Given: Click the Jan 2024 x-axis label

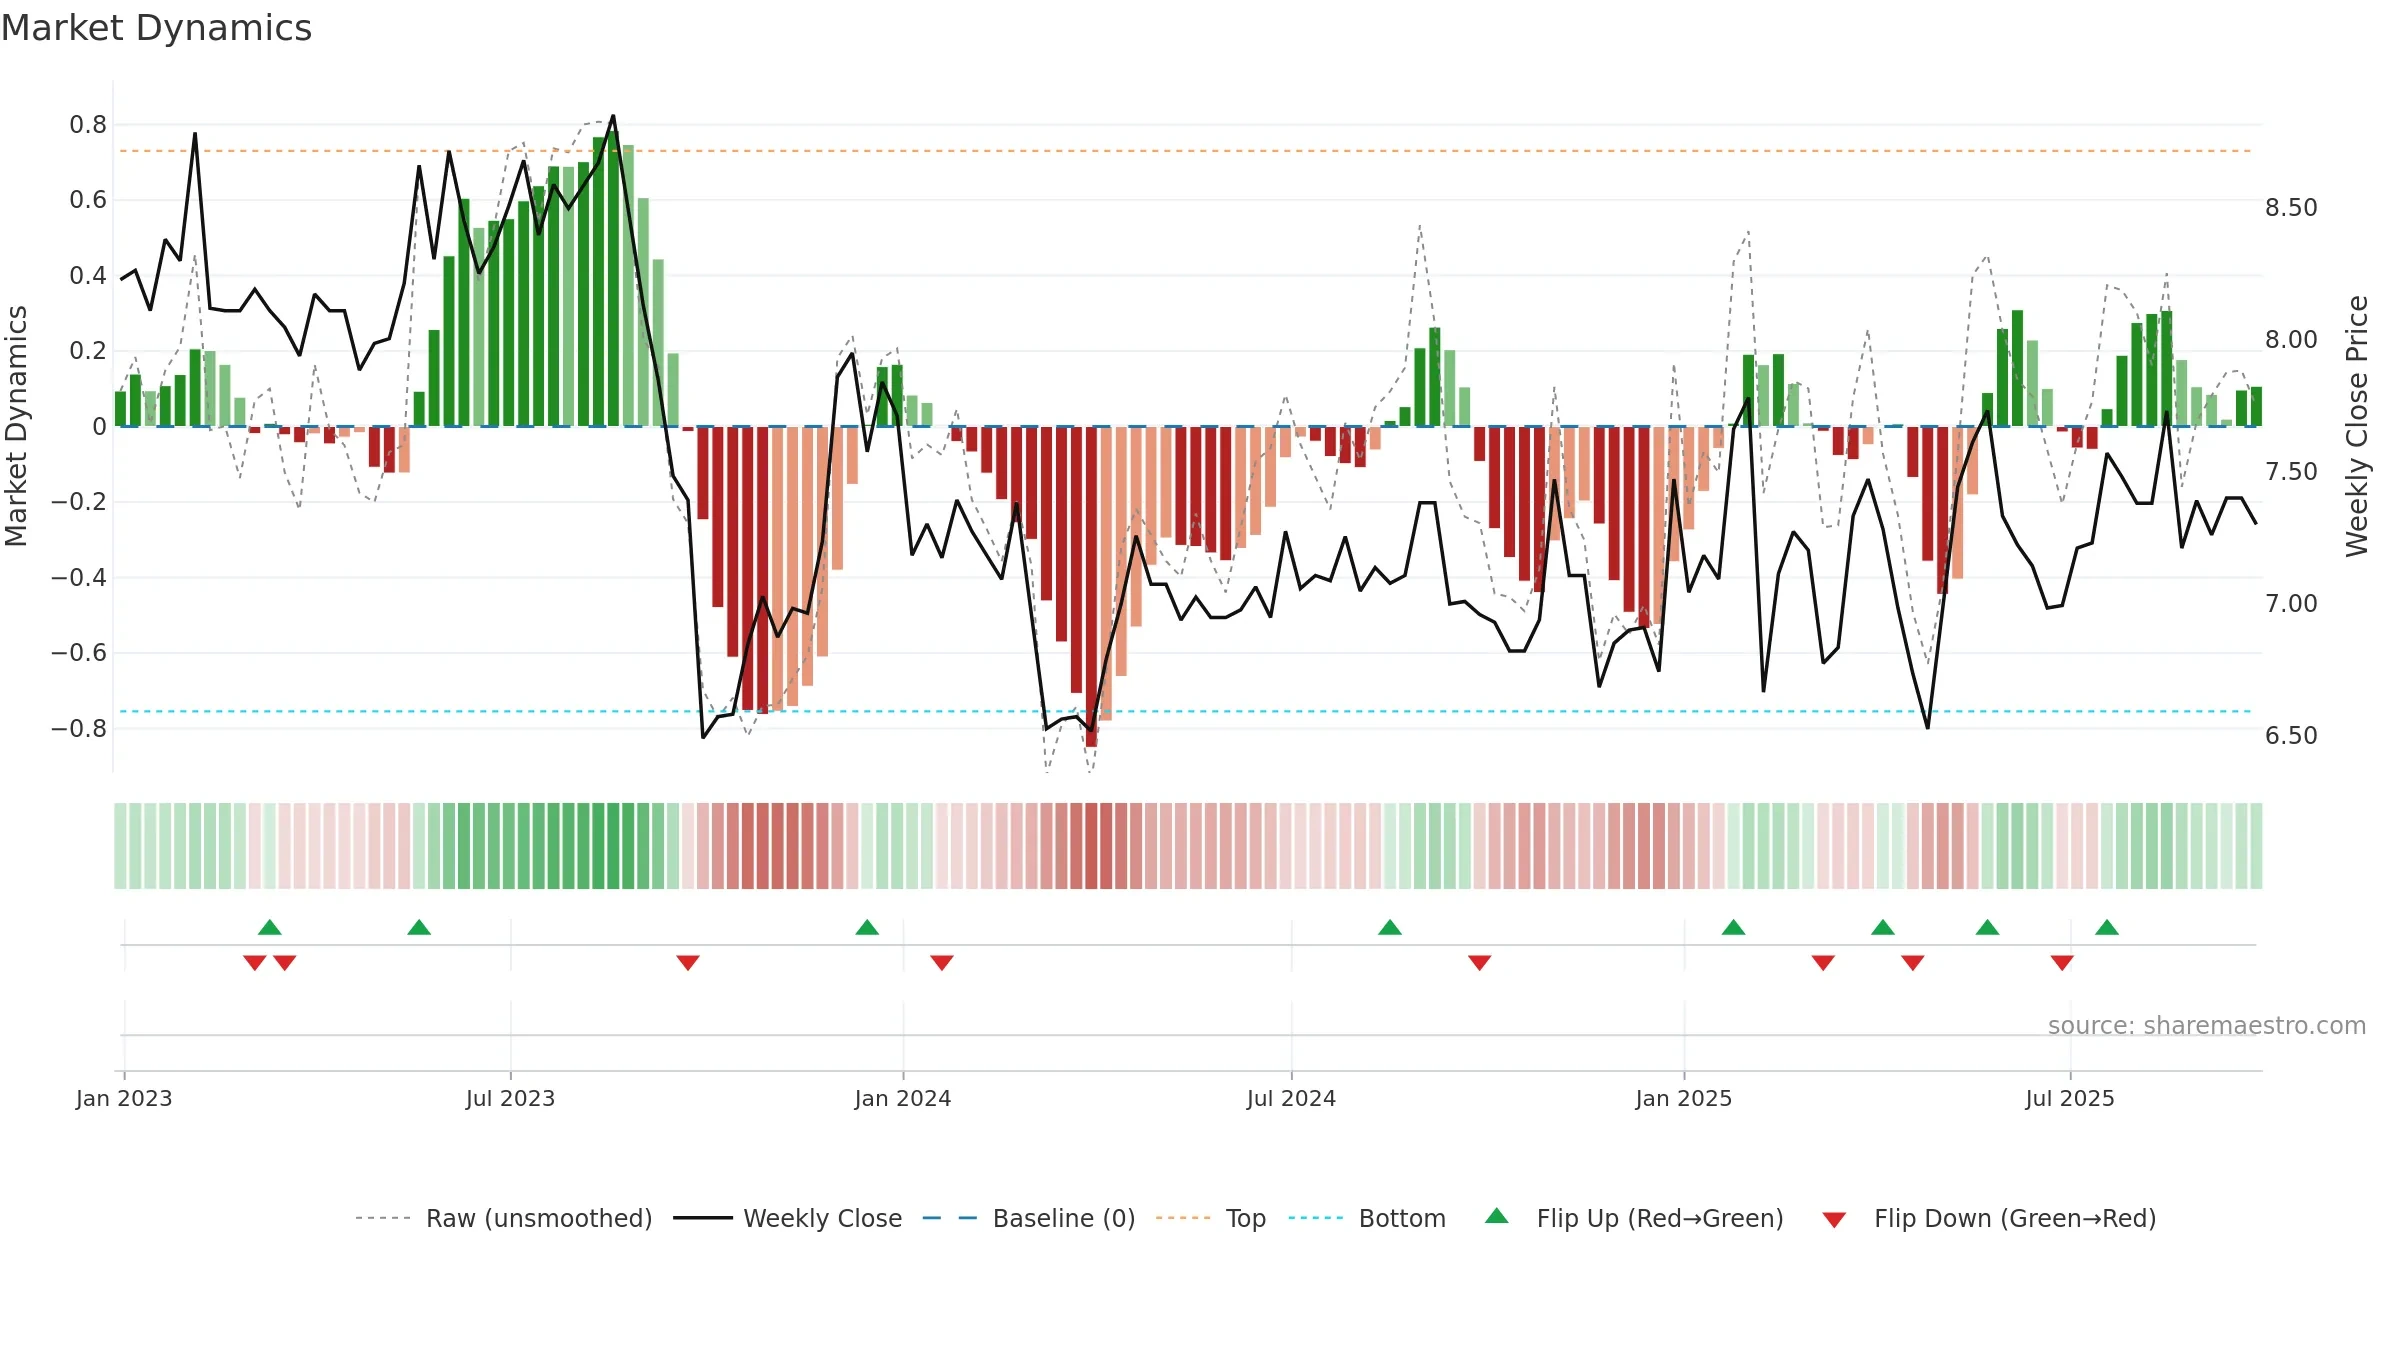Looking at the screenshot, I should coord(903,1098).
